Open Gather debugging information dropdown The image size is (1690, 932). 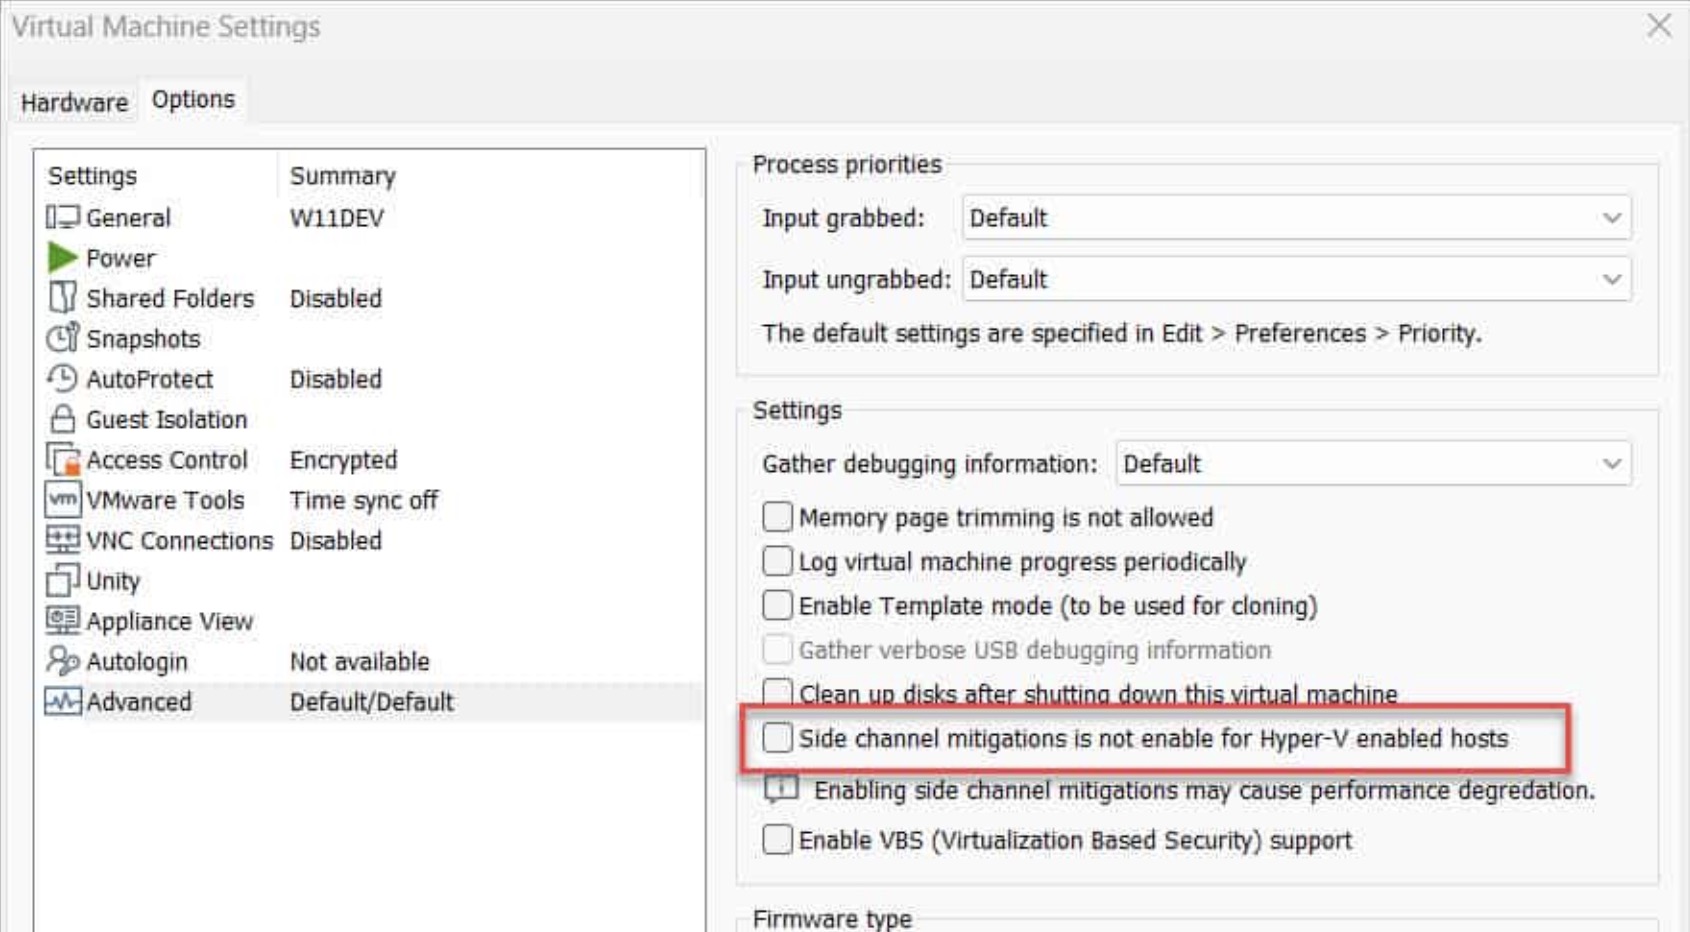pos(1372,464)
